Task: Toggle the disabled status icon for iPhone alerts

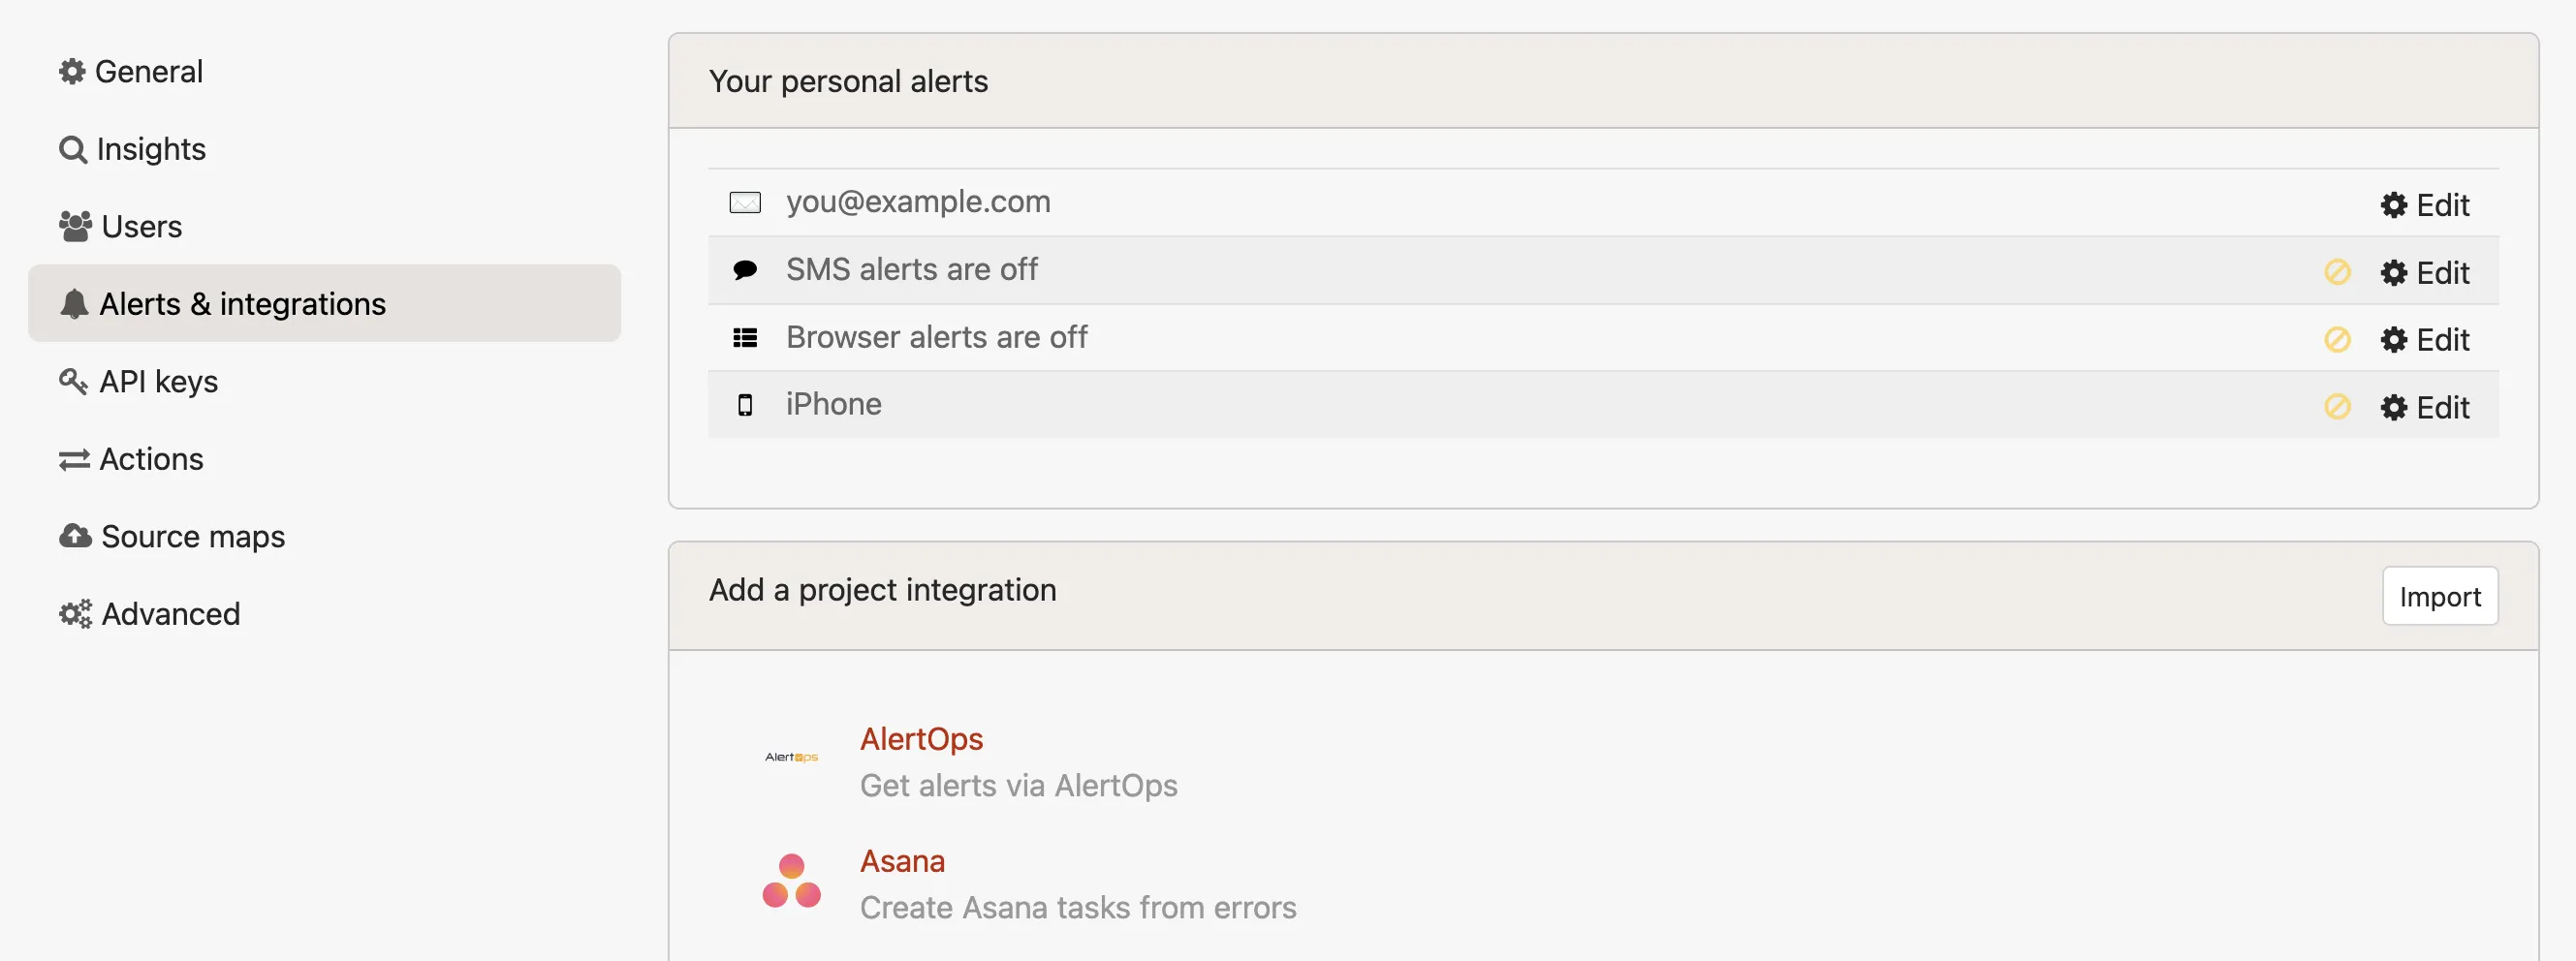Action: [2337, 407]
